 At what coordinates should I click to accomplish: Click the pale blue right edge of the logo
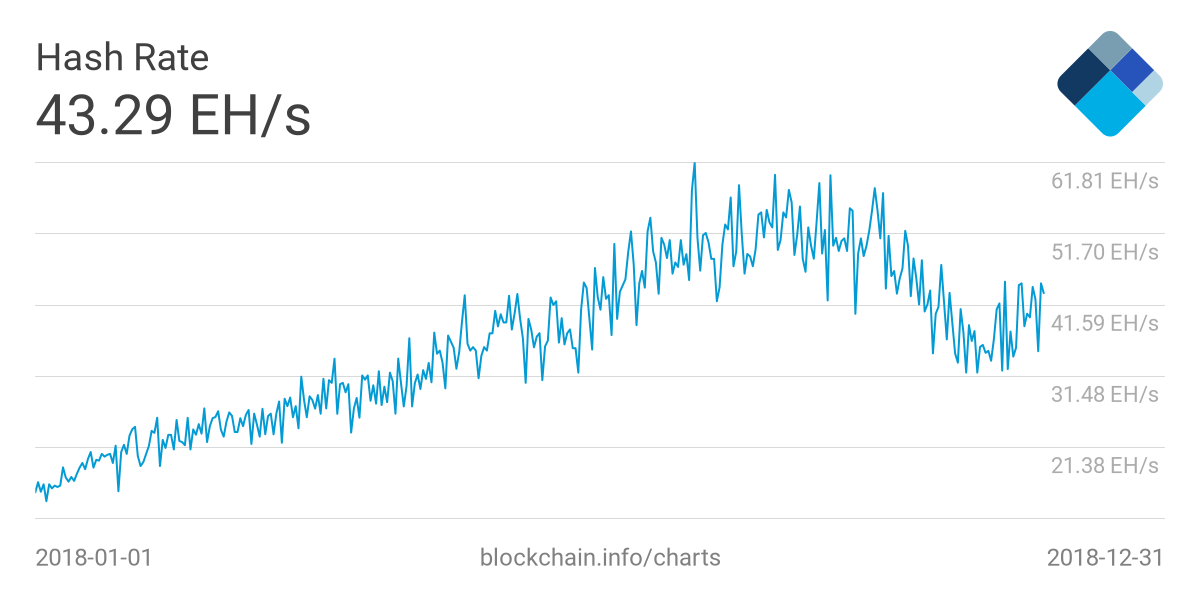point(1151,86)
